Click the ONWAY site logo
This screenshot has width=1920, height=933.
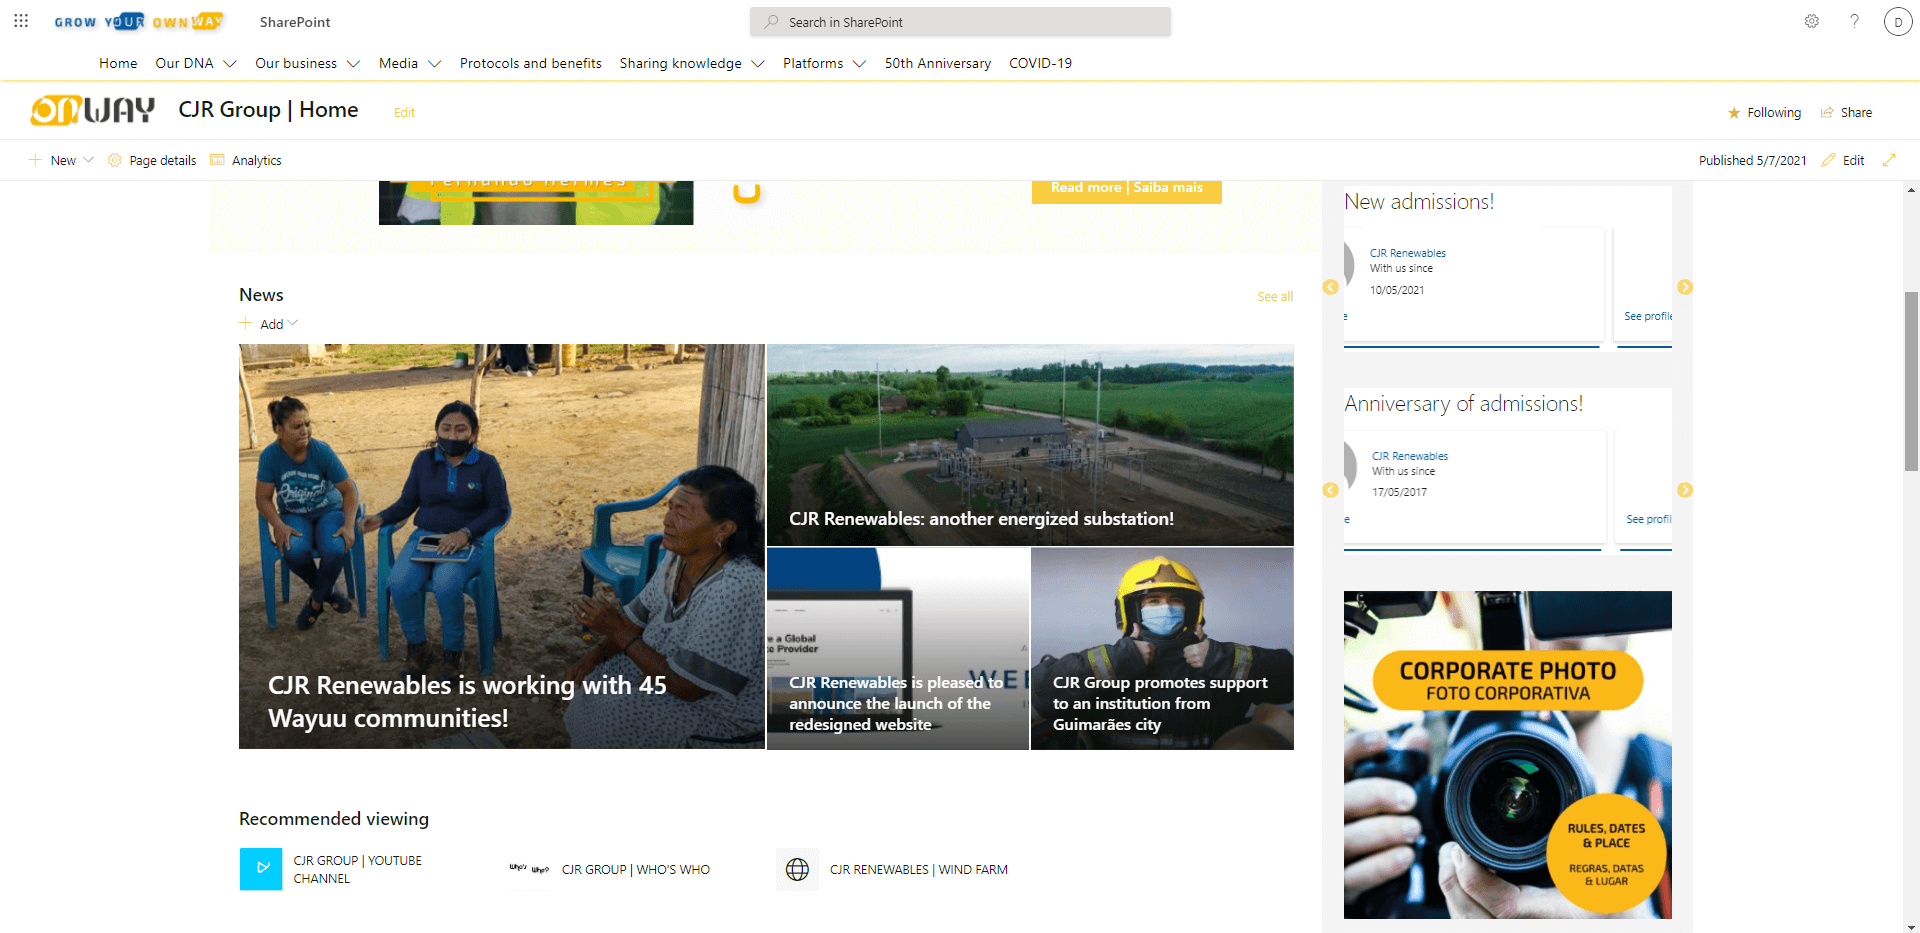[92, 110]
